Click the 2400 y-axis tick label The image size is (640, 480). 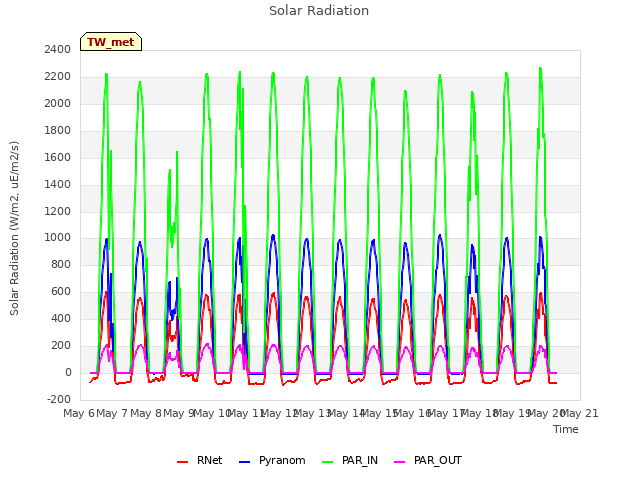(x=58, y=49)
